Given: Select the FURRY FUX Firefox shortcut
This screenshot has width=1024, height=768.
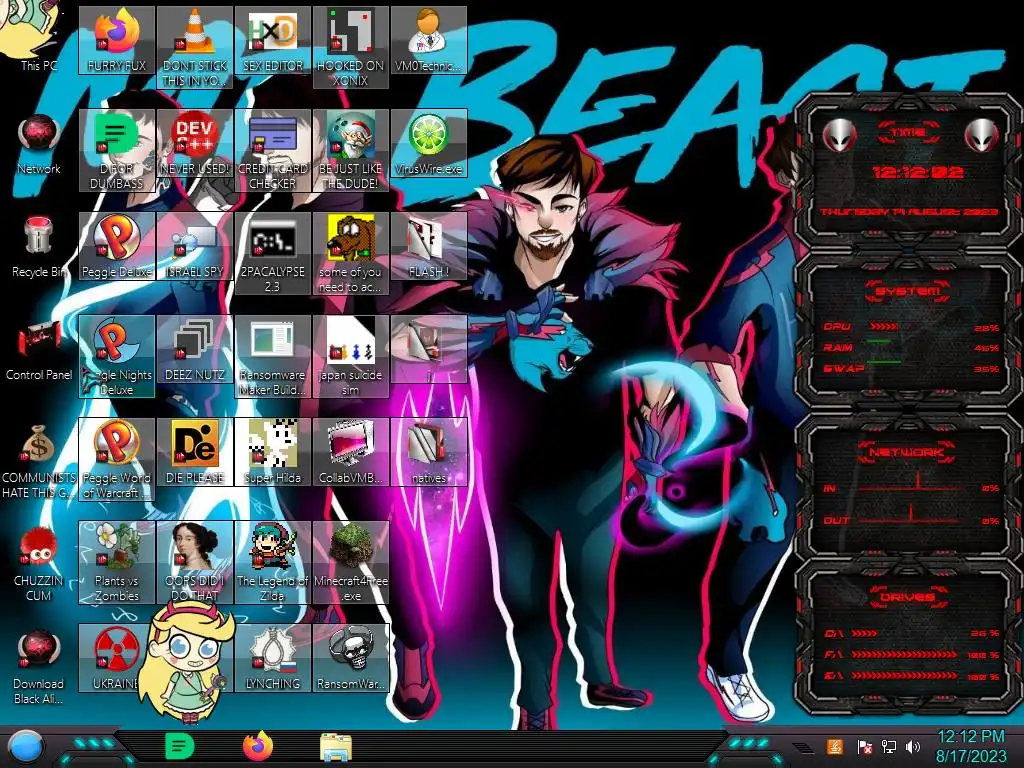Looking at the screenshot, I should tap(117, 40).
